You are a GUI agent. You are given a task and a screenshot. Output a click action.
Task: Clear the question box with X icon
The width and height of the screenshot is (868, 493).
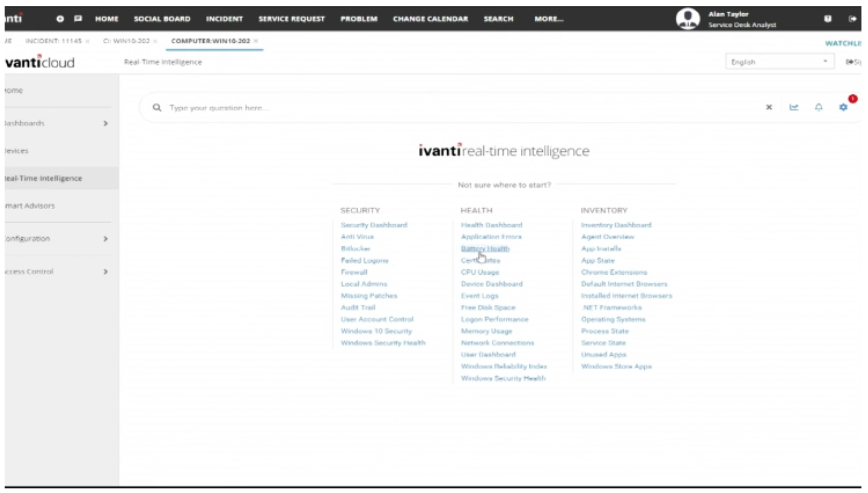(769, 107)
